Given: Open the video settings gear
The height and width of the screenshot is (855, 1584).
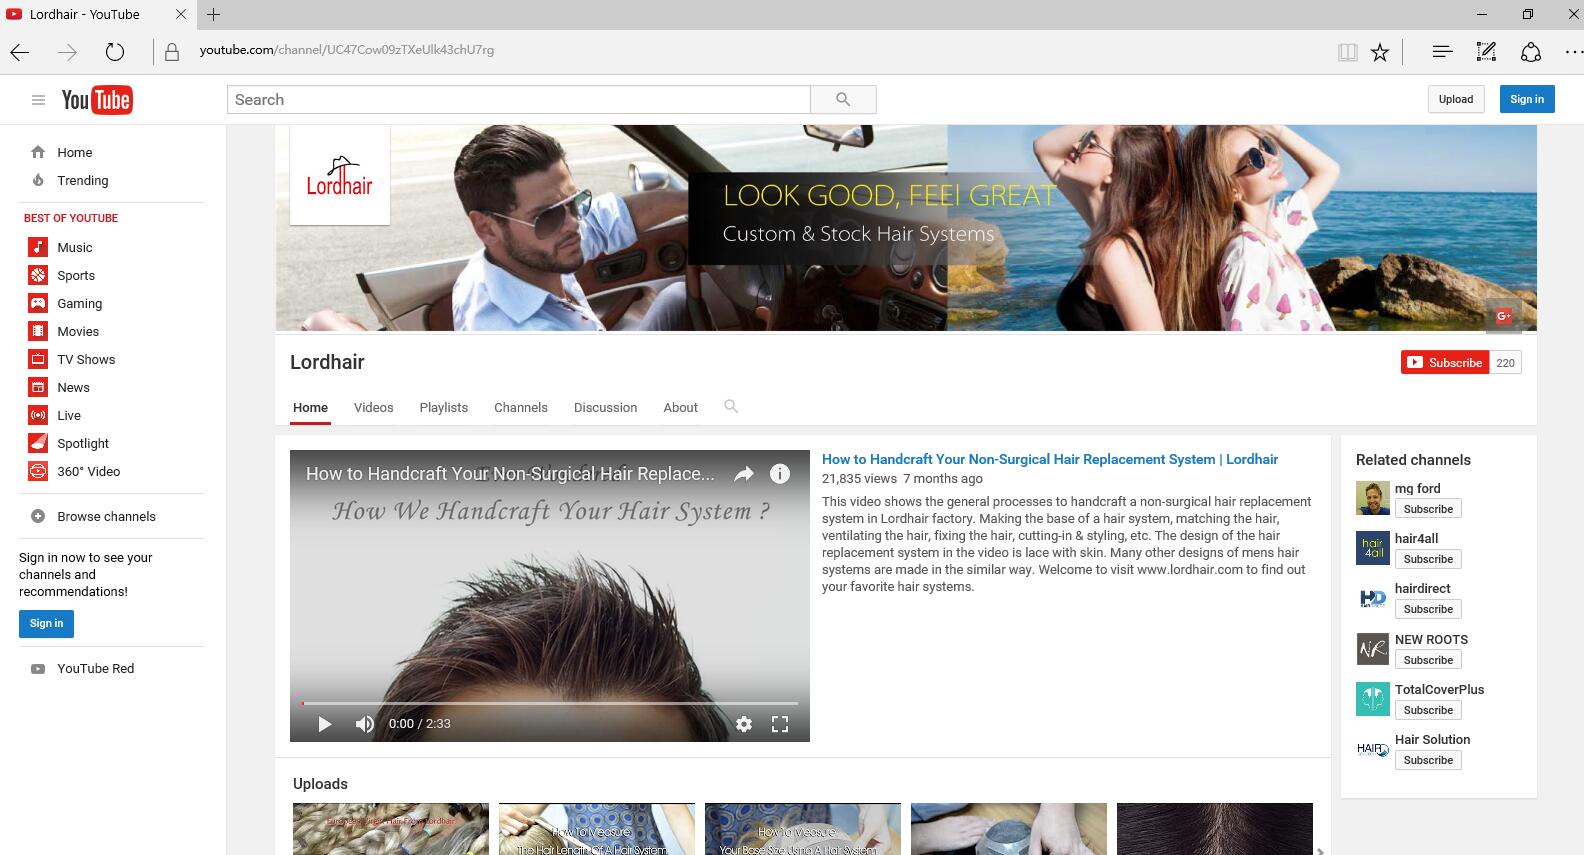Looking at the screenshot, I should click(744, 724).
